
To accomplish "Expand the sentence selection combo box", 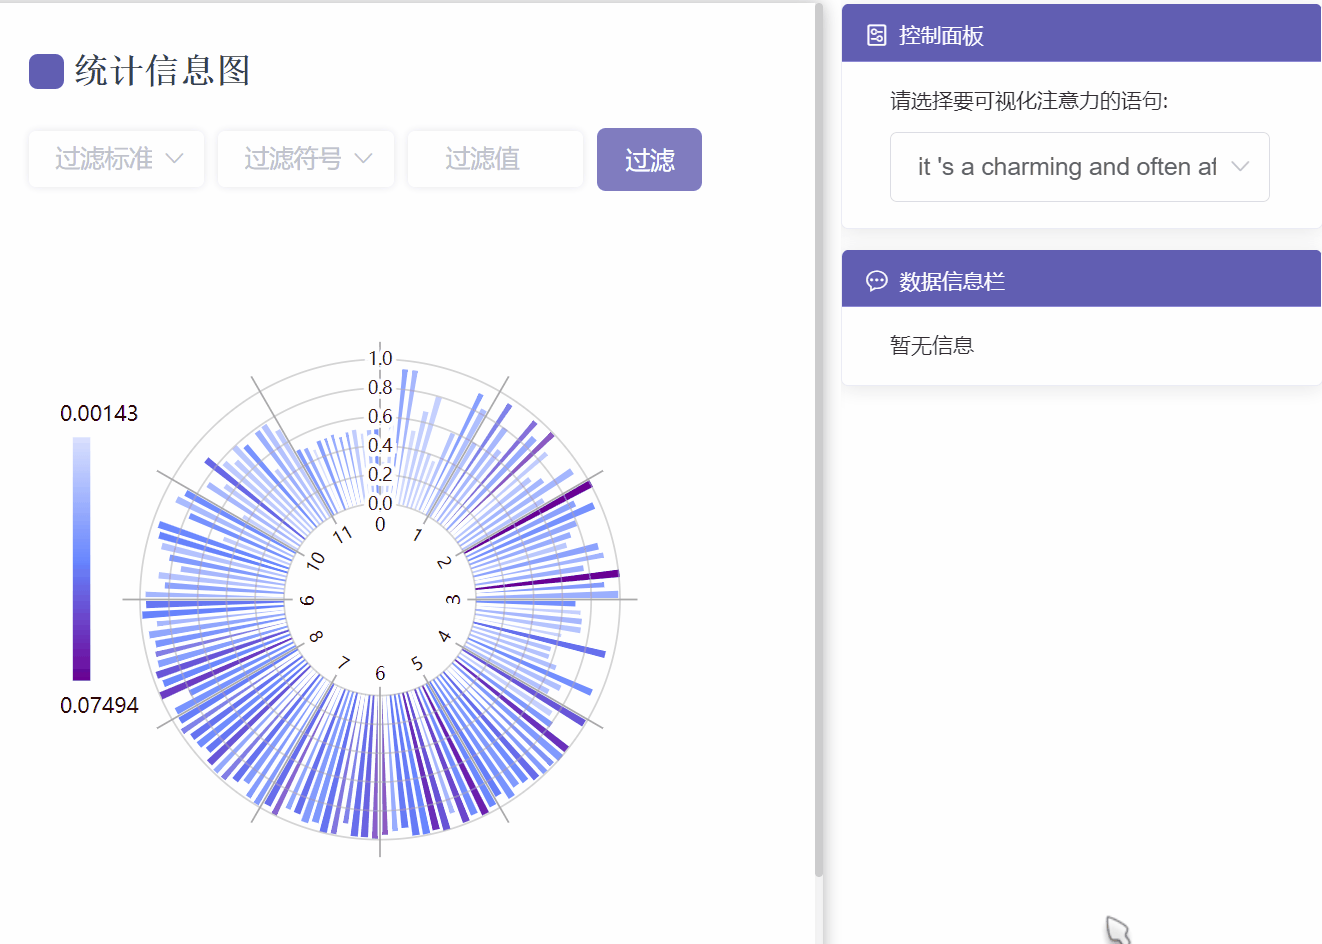I will click(1080, 167).
